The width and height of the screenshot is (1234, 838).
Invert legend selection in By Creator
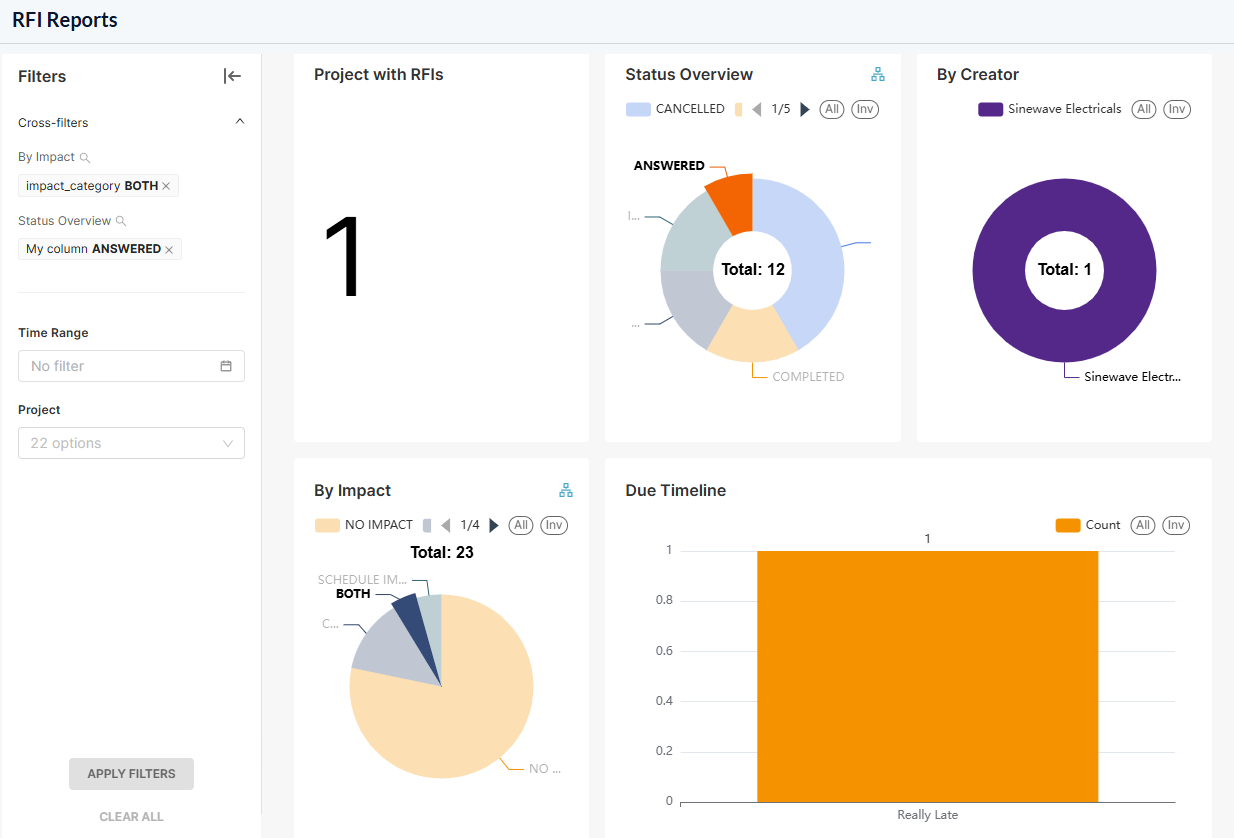click(1177, 109)
